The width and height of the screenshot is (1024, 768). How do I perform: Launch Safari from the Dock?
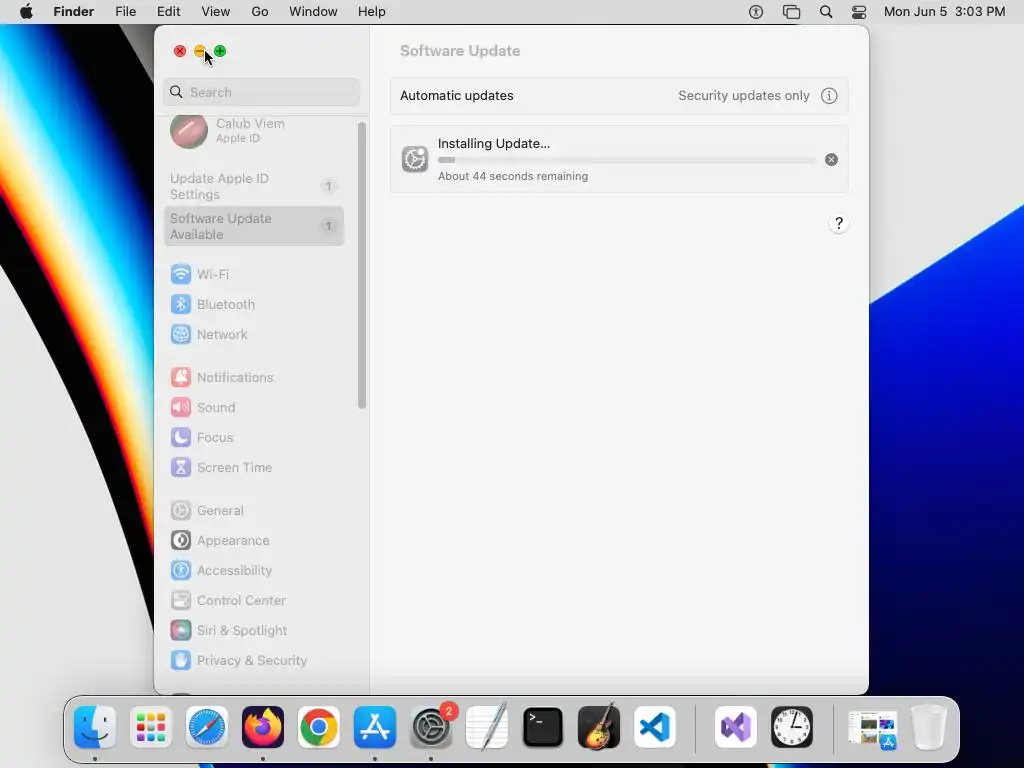click(207, 727)
